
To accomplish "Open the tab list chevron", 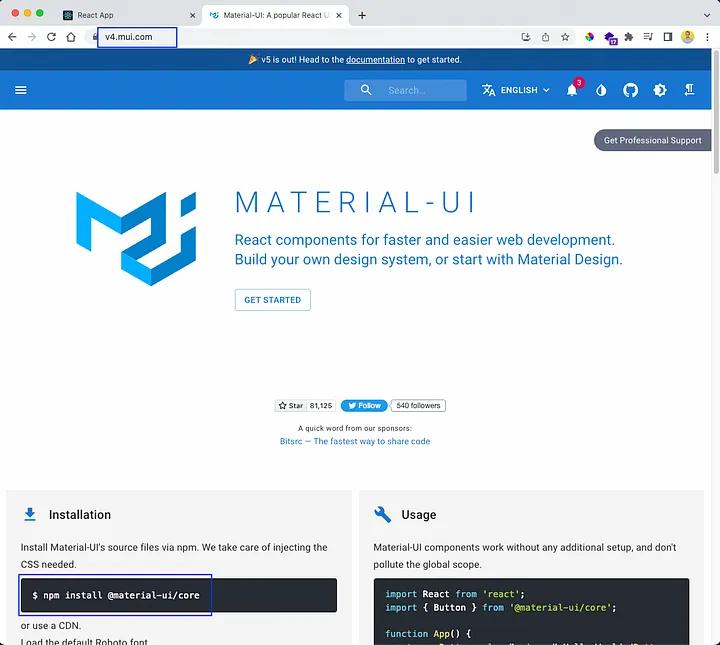I will [707, 15].
